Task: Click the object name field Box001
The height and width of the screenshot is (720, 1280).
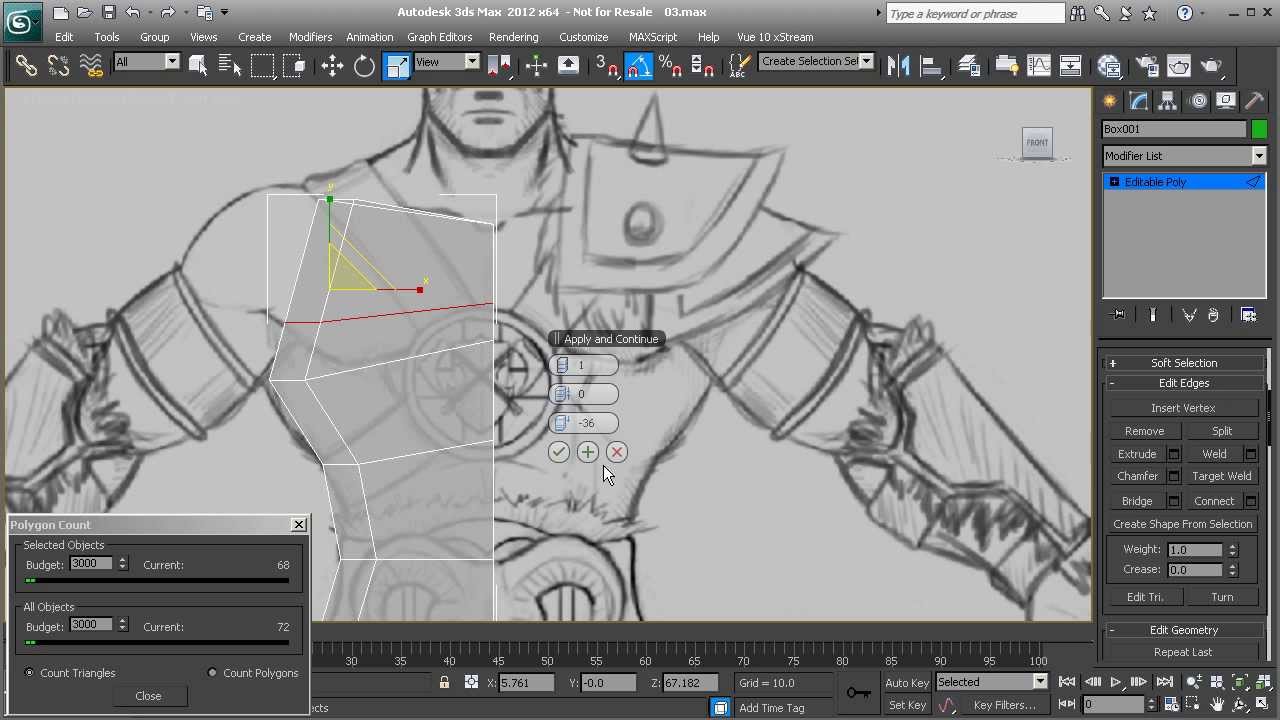Action: coord(1174,129)
